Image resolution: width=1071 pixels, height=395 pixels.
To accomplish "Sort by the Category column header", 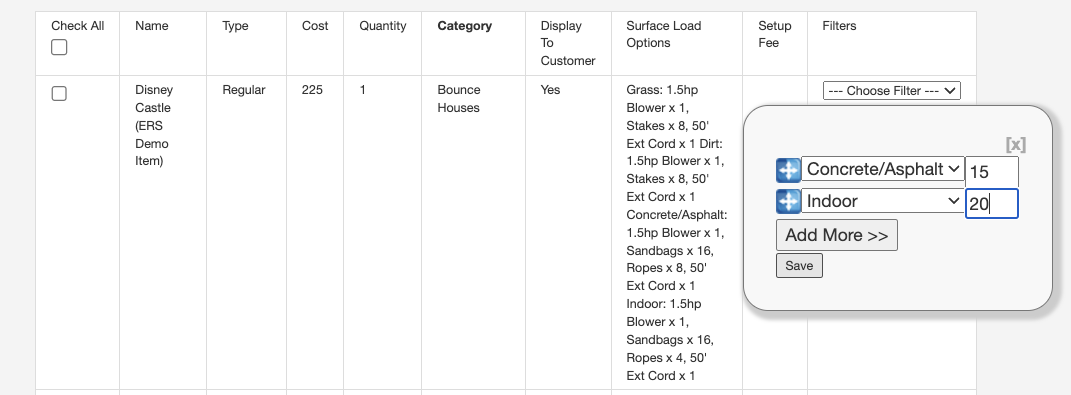I will coord(464,26).
